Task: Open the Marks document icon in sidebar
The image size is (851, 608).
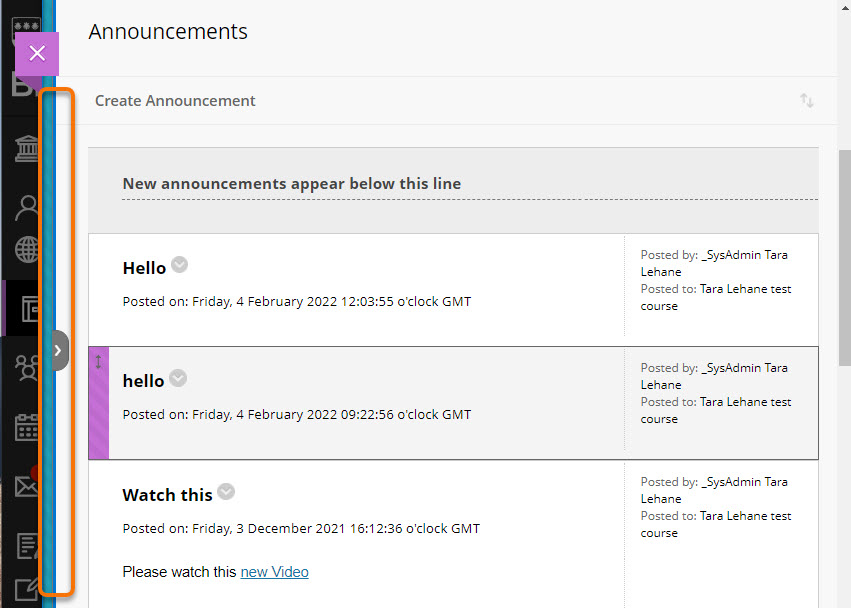Action: (x=27, y=546)
